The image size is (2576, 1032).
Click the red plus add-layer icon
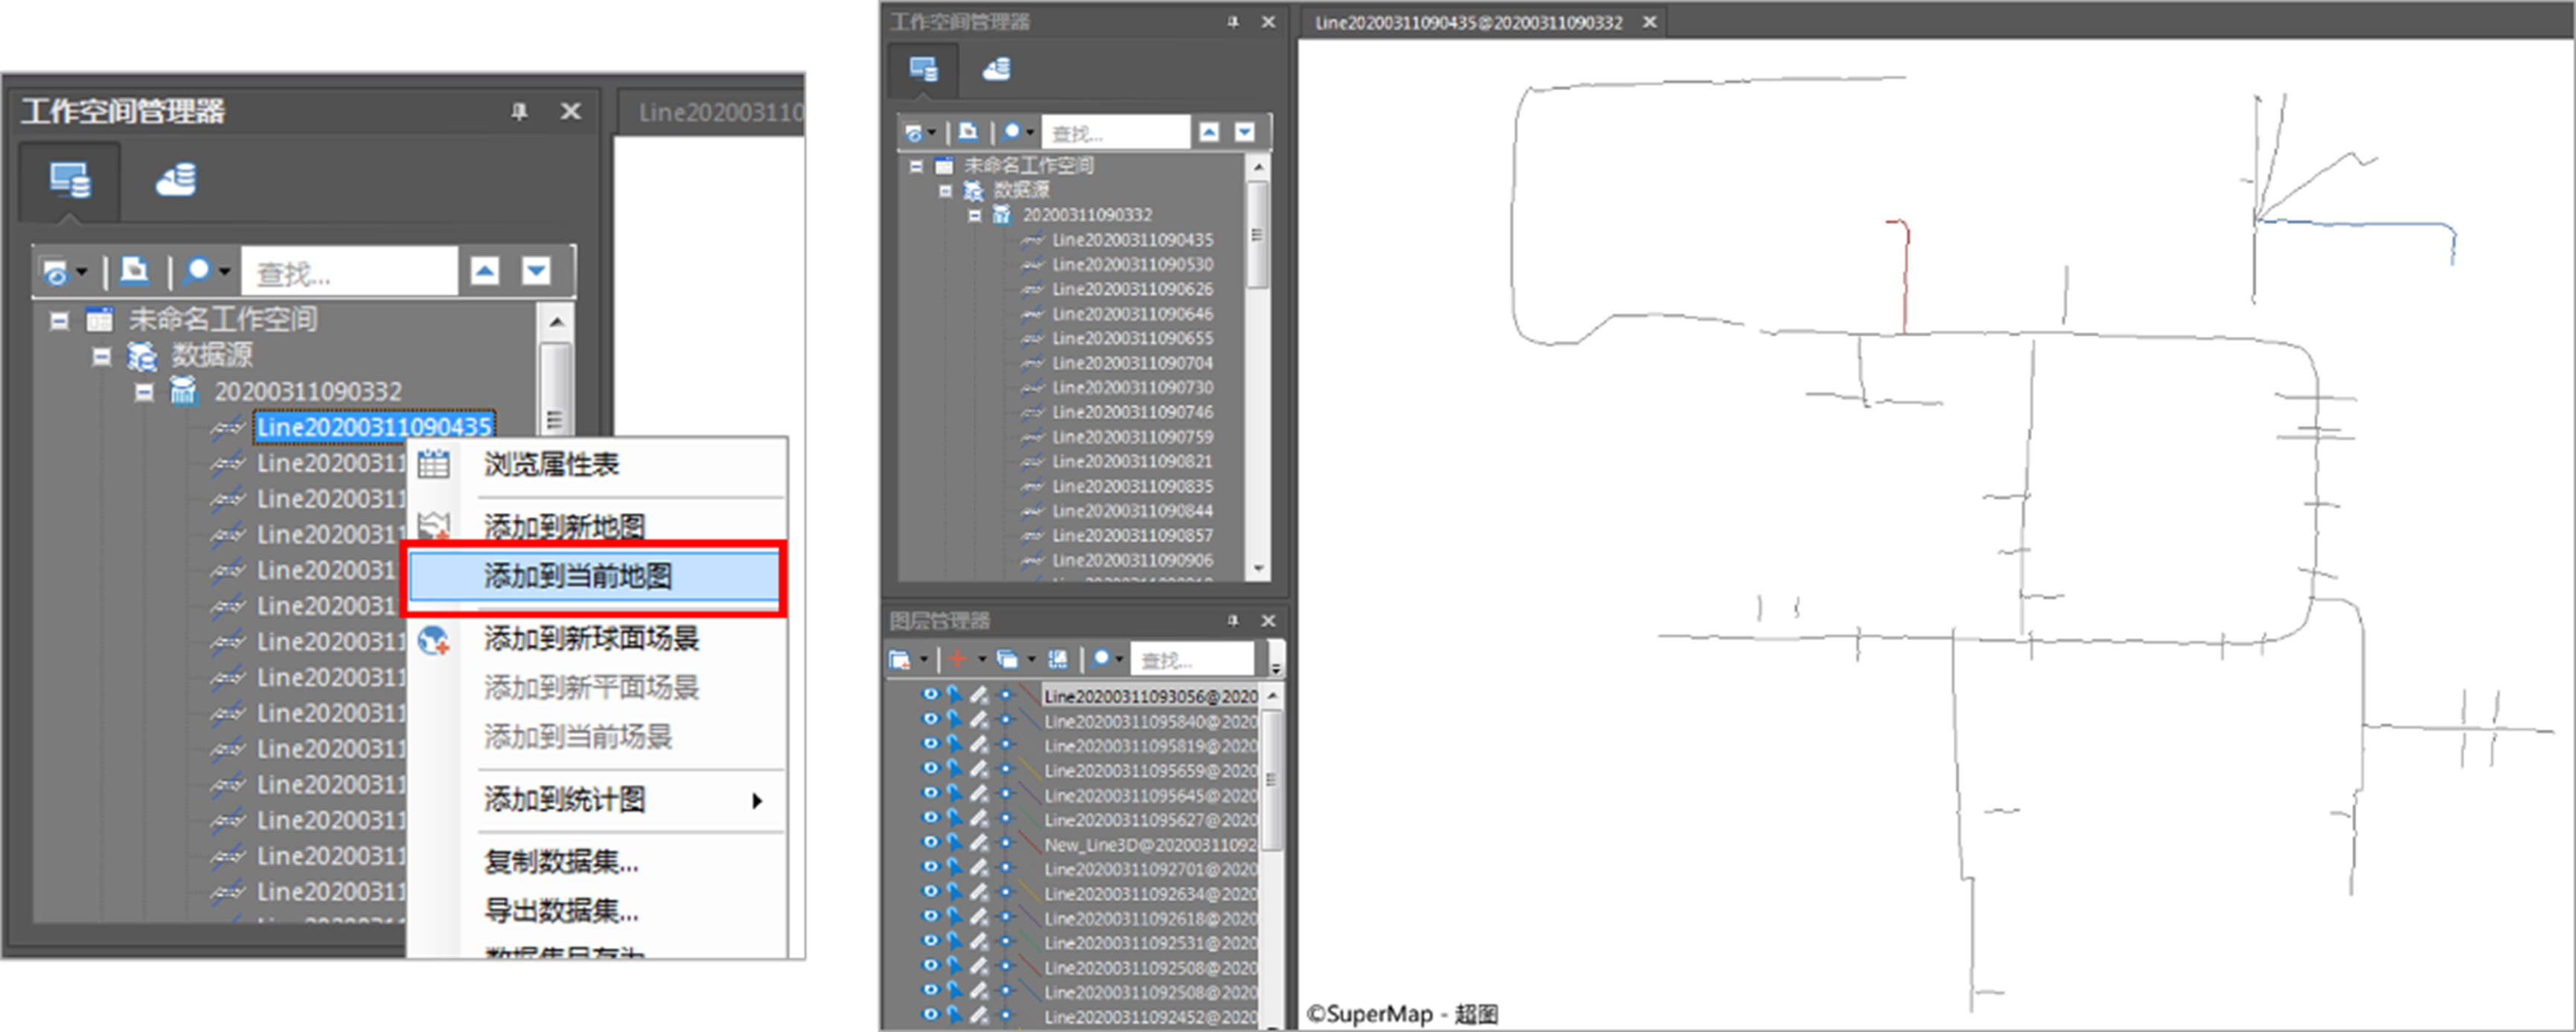pyautogui.click(x=957, y=659)
